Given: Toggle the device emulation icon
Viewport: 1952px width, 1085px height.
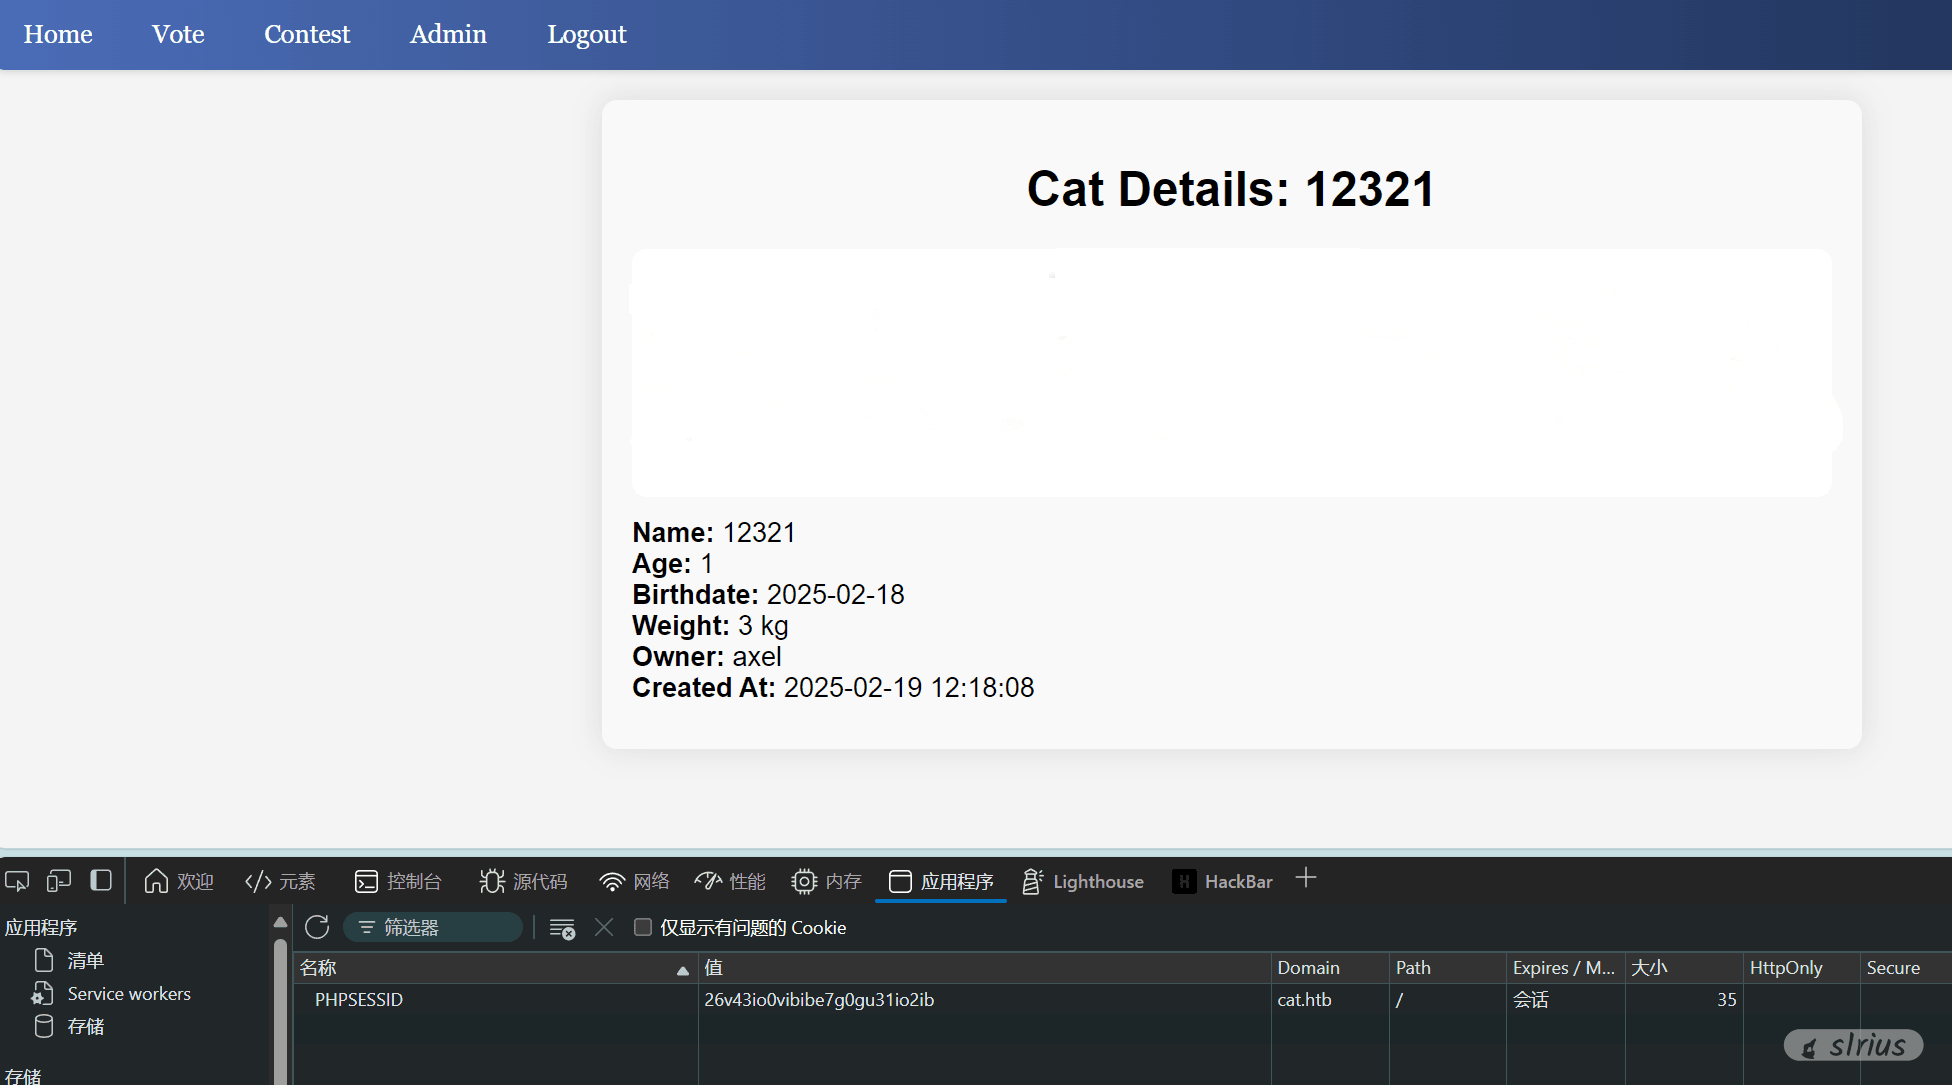Looking at the screenshot, I should point(58,880).
